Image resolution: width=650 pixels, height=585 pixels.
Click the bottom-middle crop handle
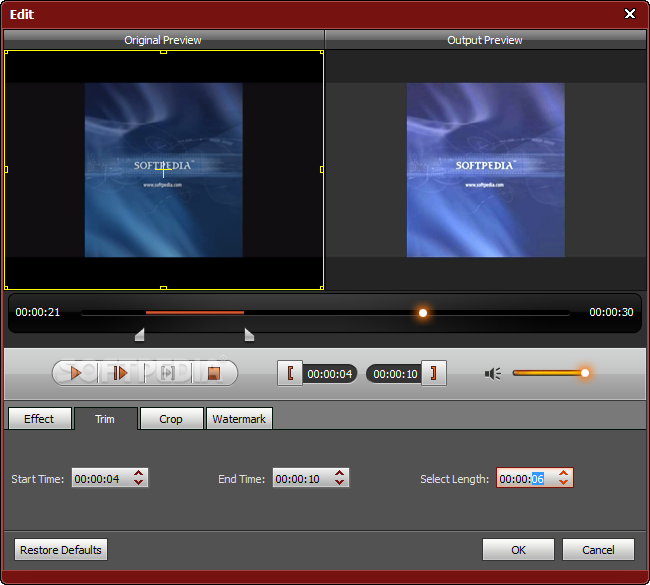pyautogui.click(x=163, y=288)
